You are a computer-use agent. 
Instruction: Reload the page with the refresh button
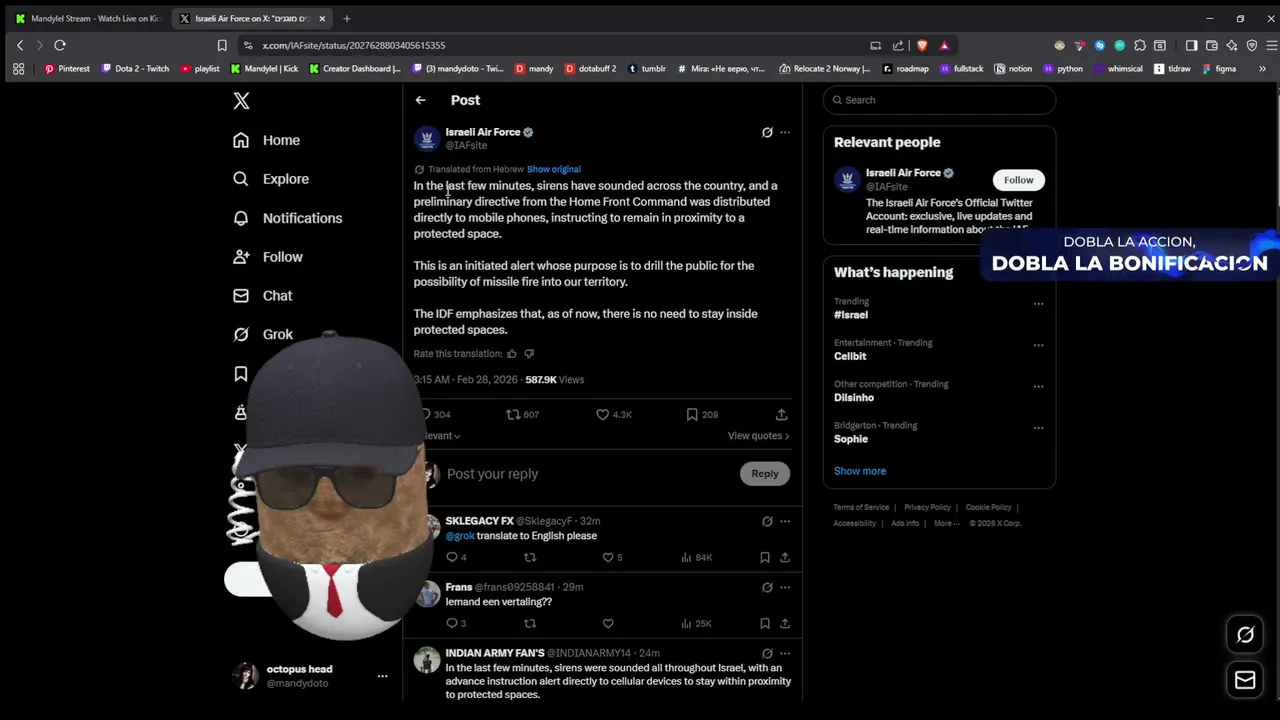(60, 45)
